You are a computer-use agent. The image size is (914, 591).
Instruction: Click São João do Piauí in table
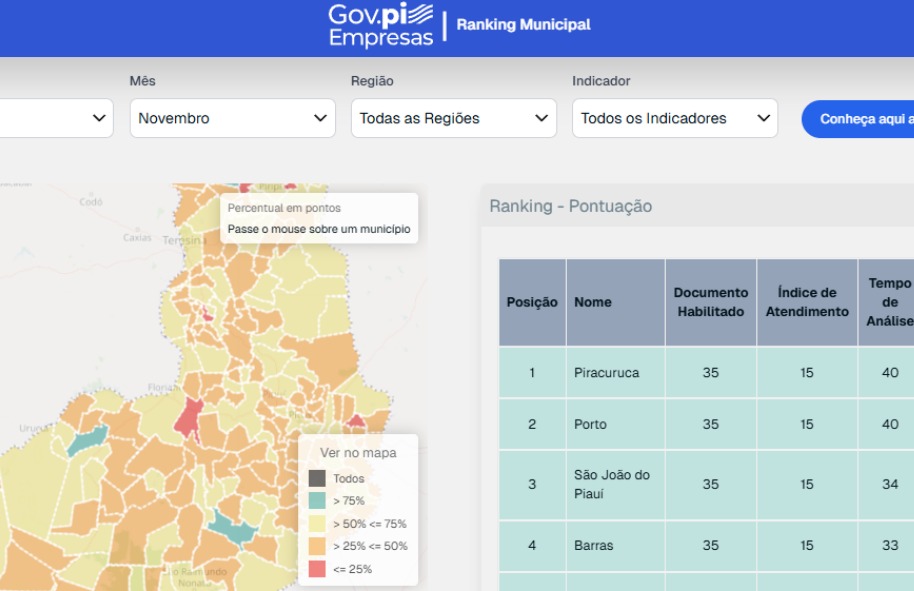click(611, 484)
